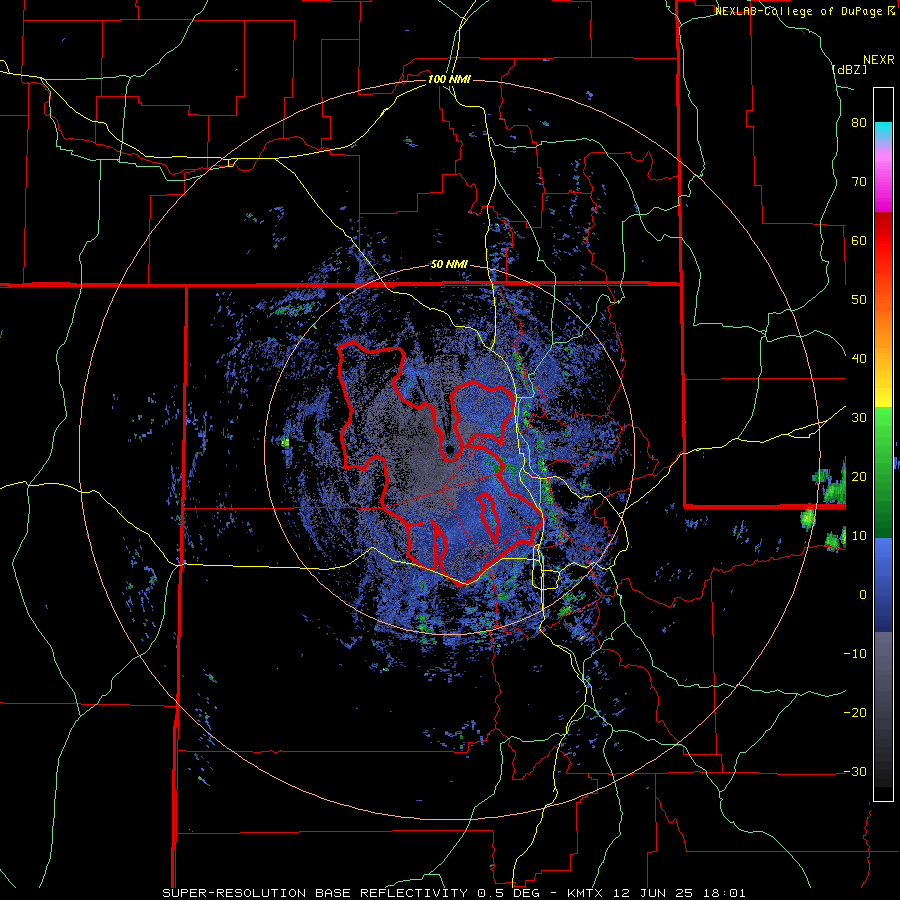900x900 pixels.
Task: Click the KMTX radar site black dot
Action: (450, 449)
